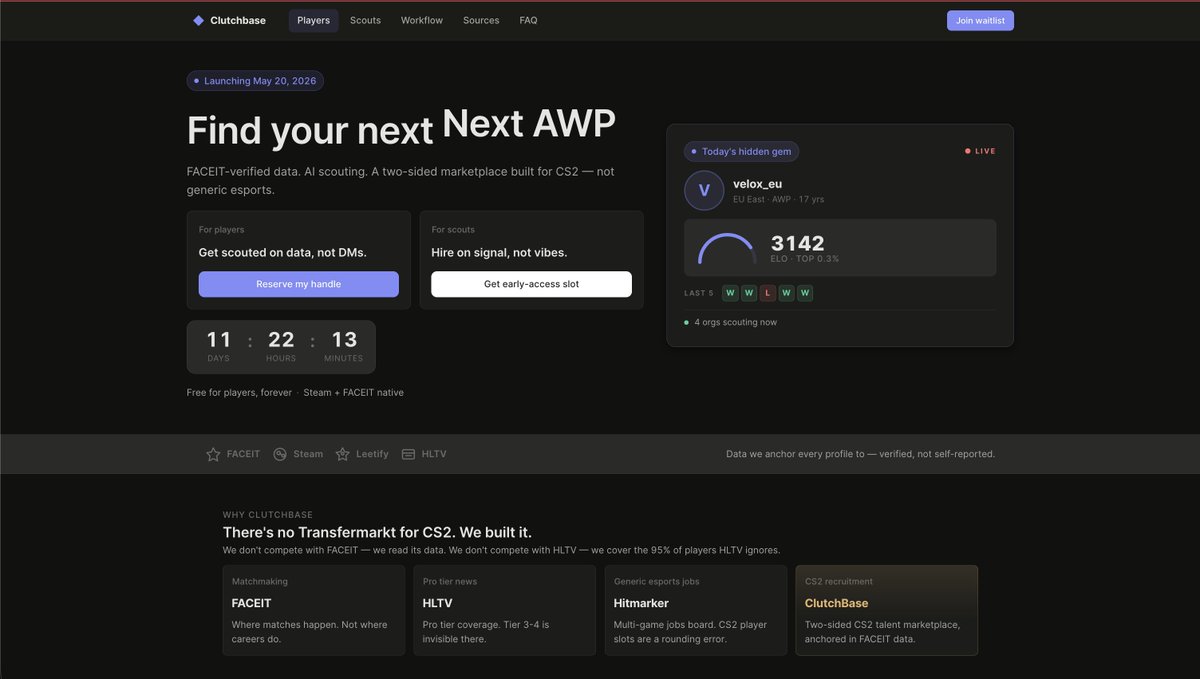1200x679 pixels.
Task: Click the Leetify star icon
Action: (343, 454)
